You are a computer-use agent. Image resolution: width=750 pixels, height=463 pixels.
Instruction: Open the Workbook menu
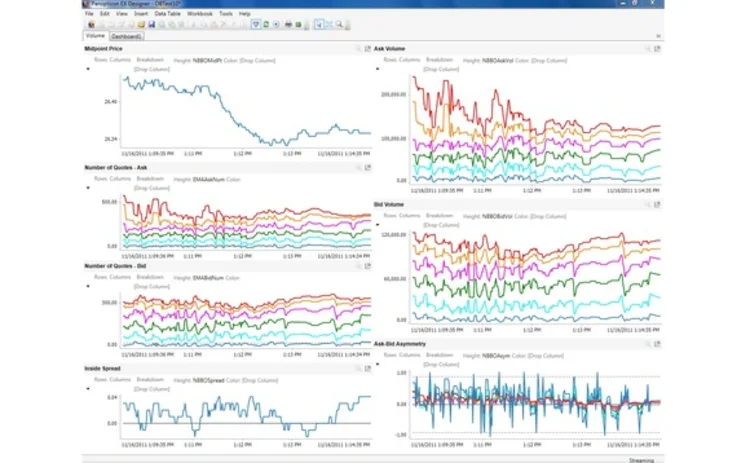[x=199, y=14]
